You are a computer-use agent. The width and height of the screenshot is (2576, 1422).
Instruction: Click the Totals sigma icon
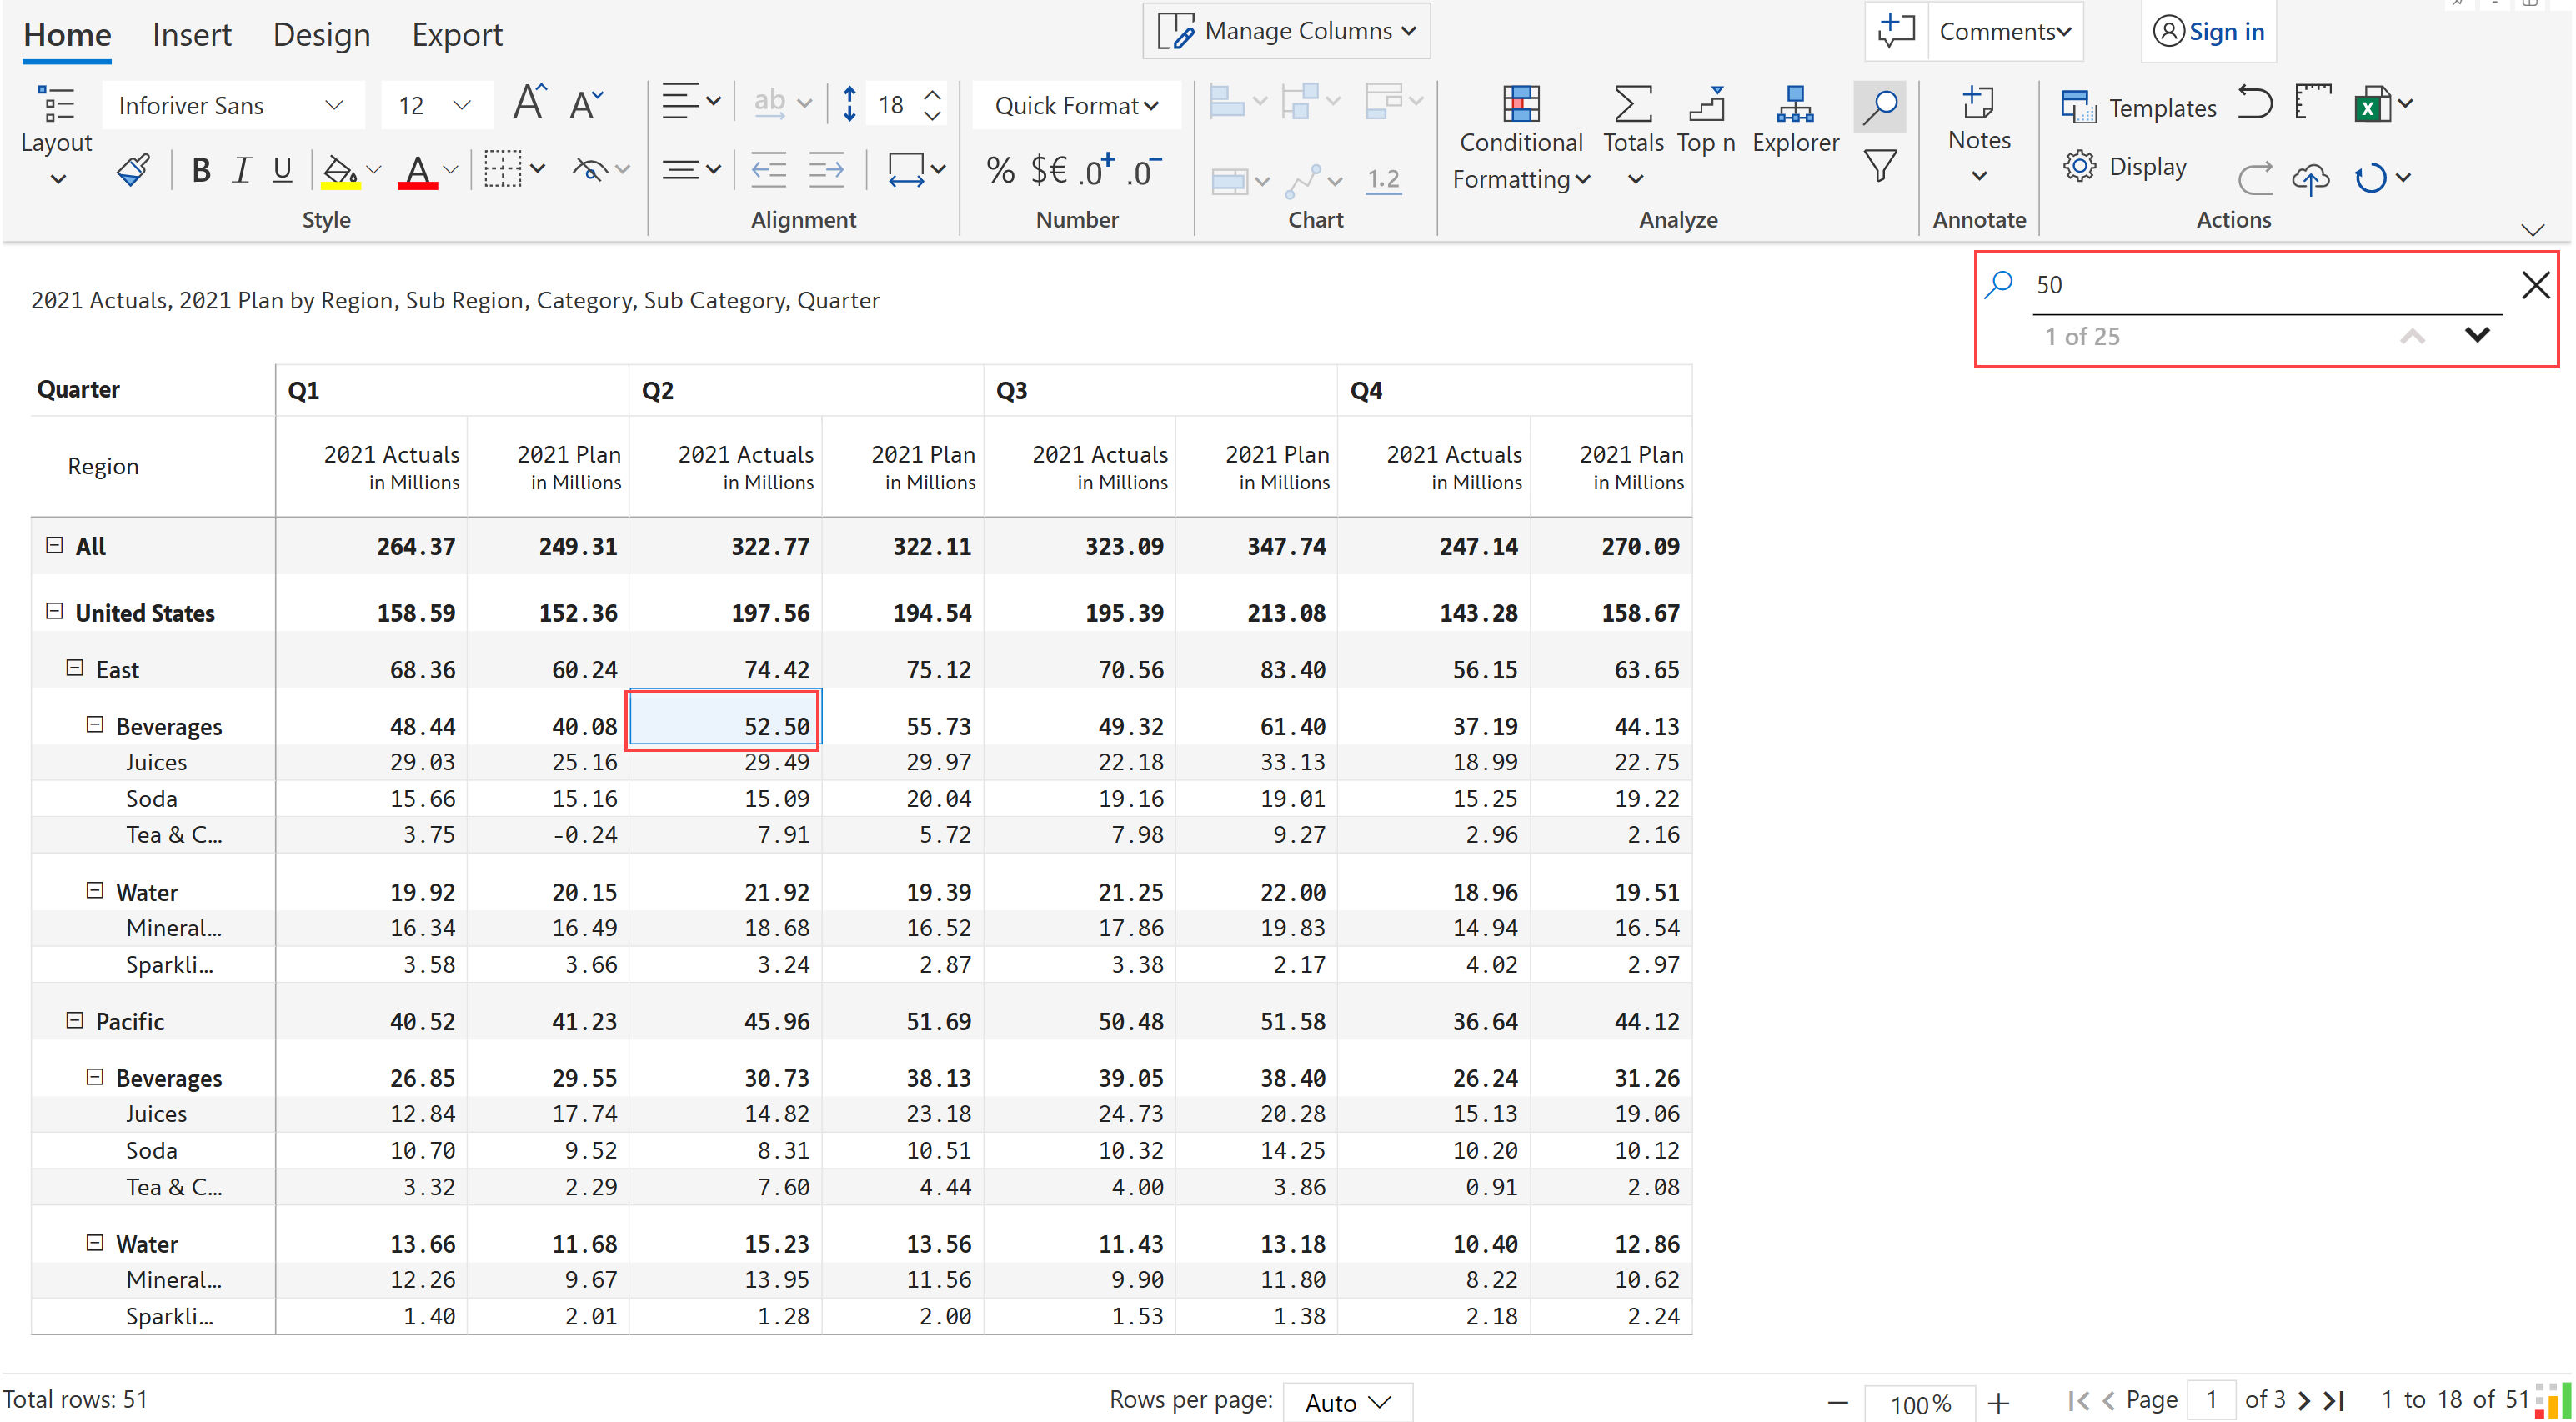[1632, 120]
